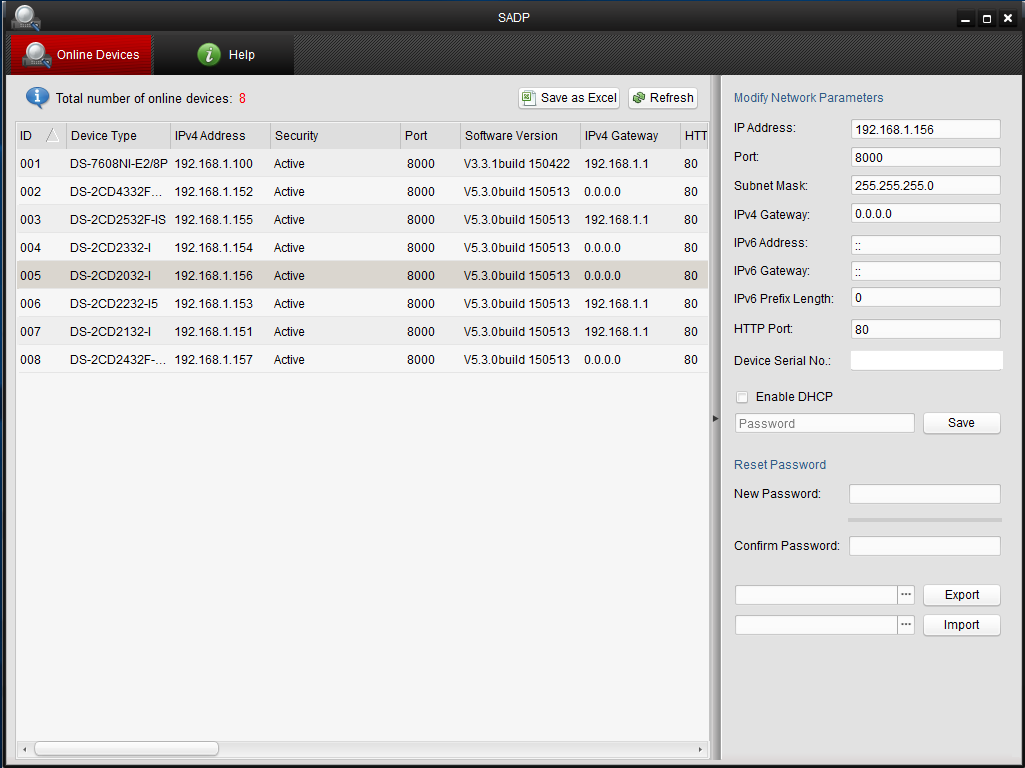Browse for export path with ellipsis button
The height and width of the screenshot is (768, 1025).
pos(906,595)
